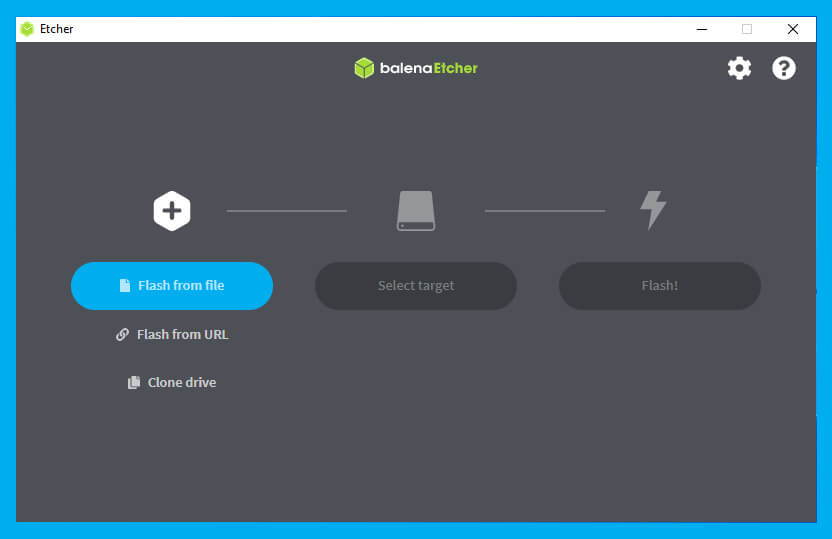Click the Flash from file button
The width and height of the screenshot is (832, 539).
click(x=172, y=285)
